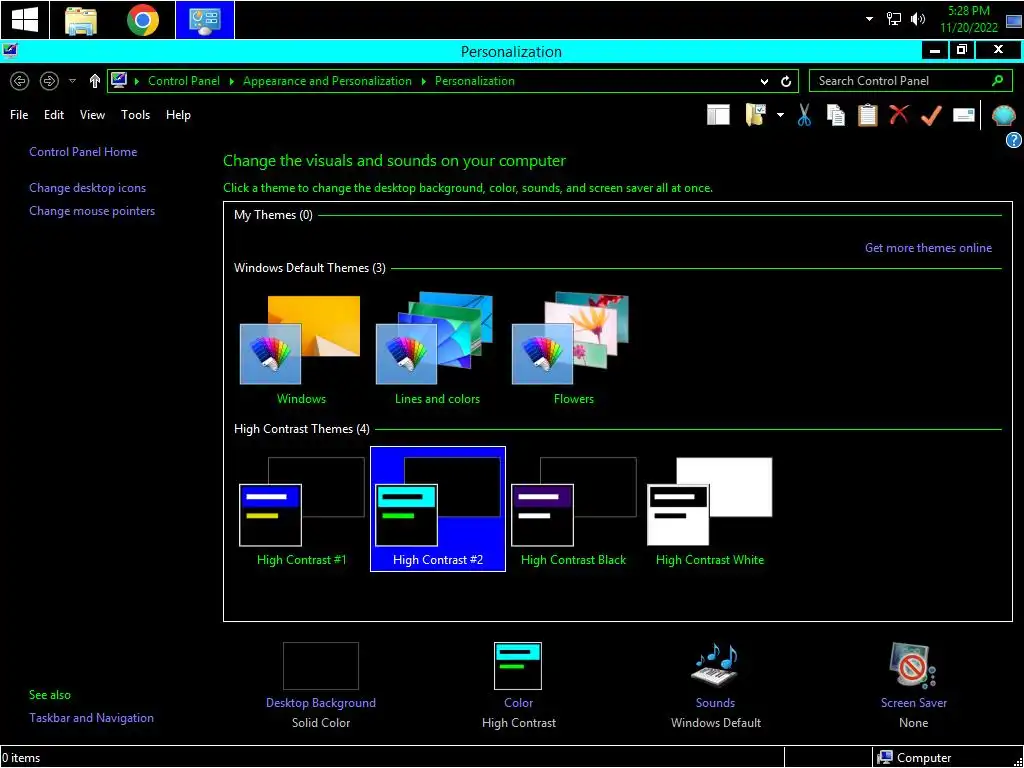The height and width of the screenshot is (768, 1024).
Task: Open File Explorer from the taskbar
Action: pyautogui.click(x=81, y=21)
